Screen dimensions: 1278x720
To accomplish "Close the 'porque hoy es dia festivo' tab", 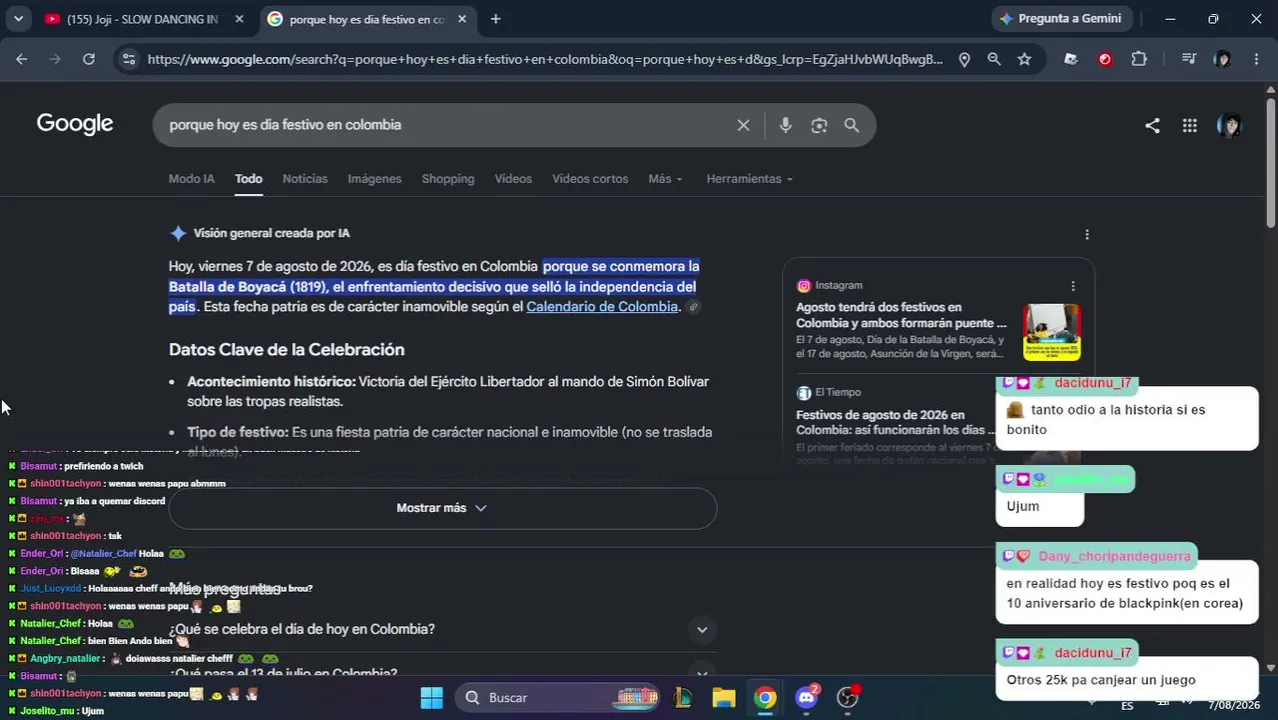I will coord(461,19).
